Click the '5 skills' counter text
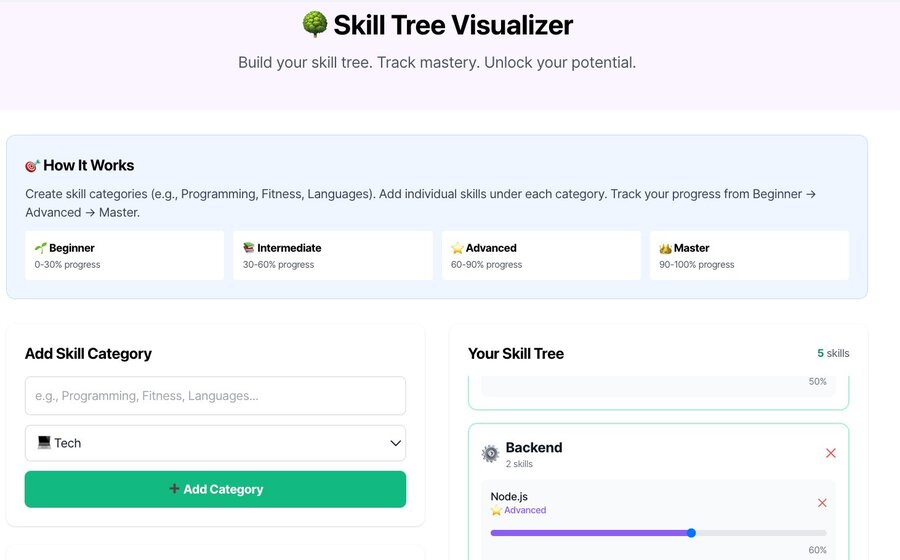 click(833, 353)
